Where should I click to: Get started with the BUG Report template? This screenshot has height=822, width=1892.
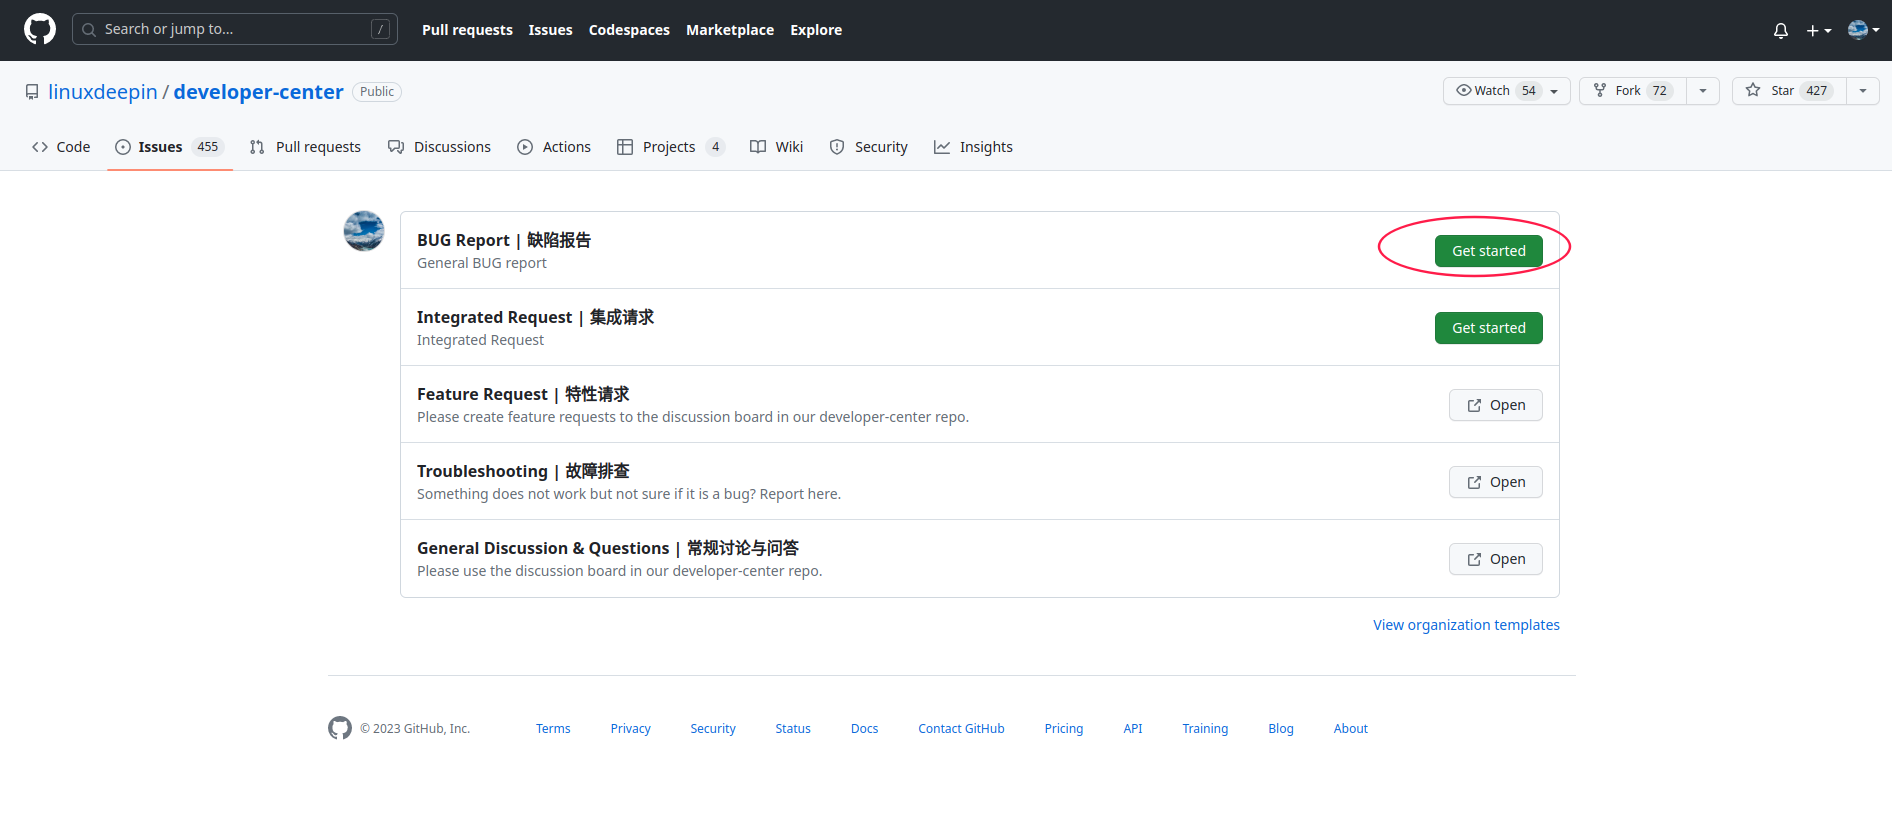coord(1489,251)
